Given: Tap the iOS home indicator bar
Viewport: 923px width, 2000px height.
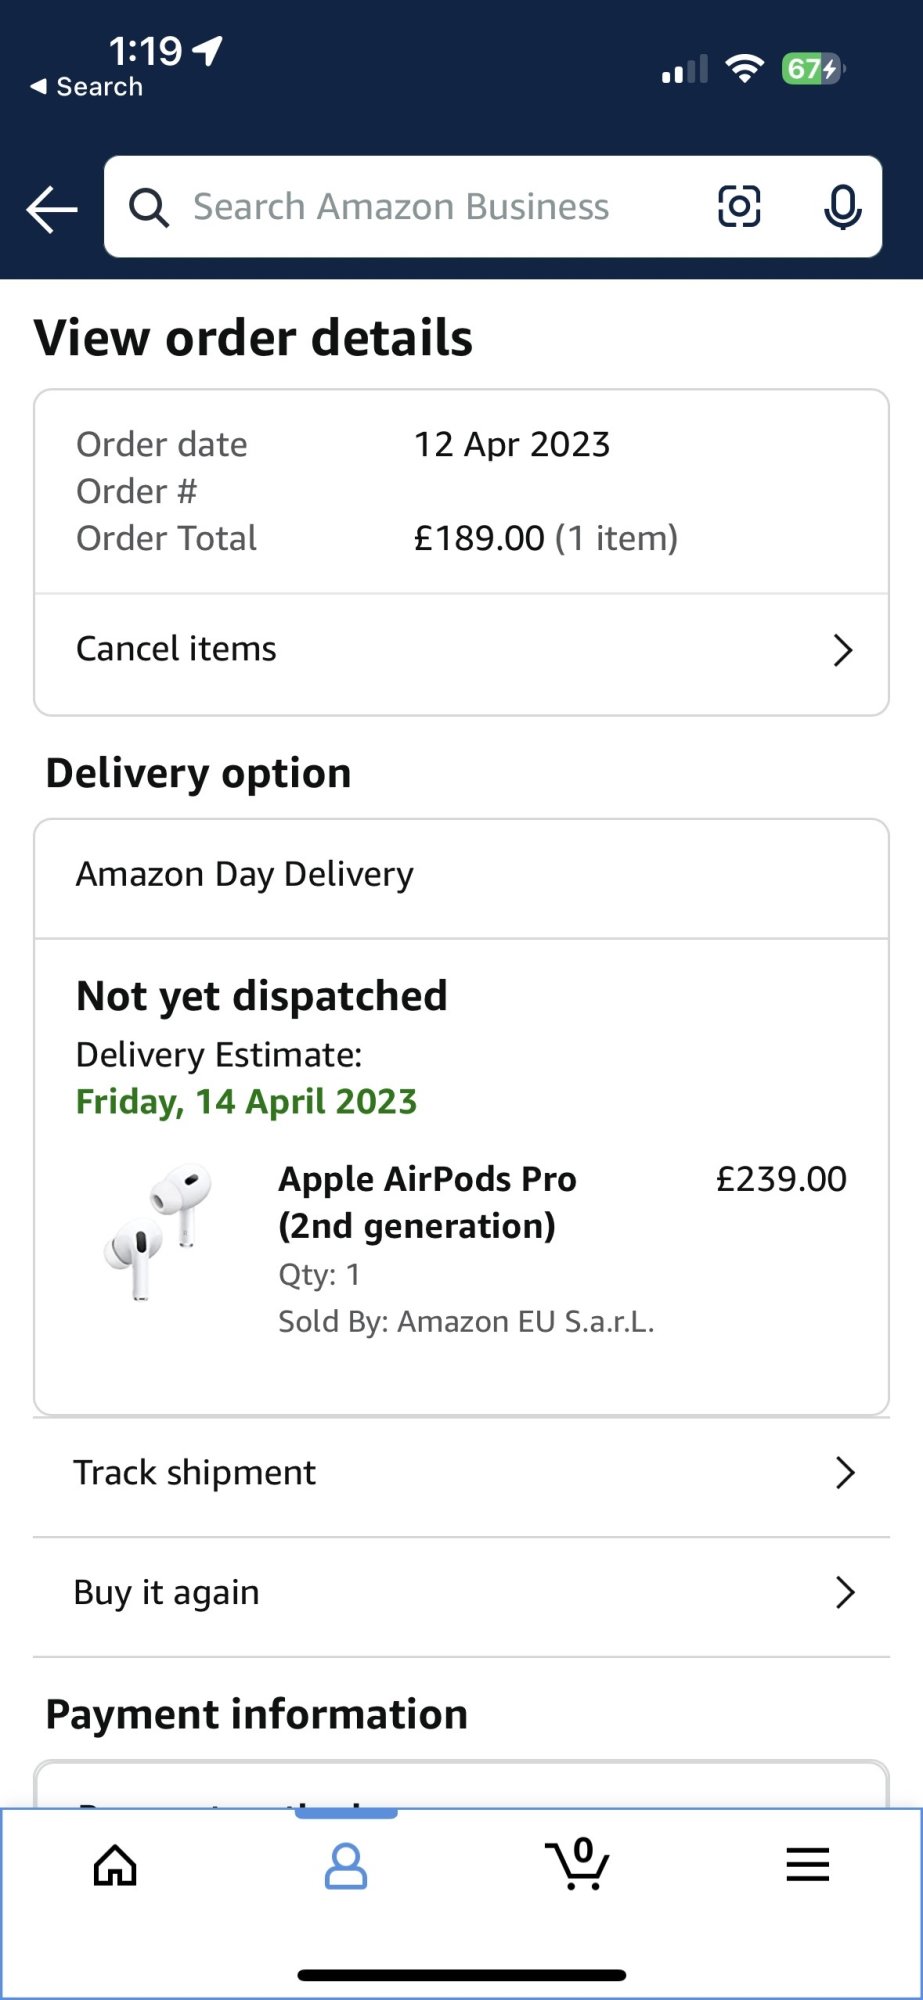Looking at the screenshot, I should pyautogui.click(x=462, y=1975).
